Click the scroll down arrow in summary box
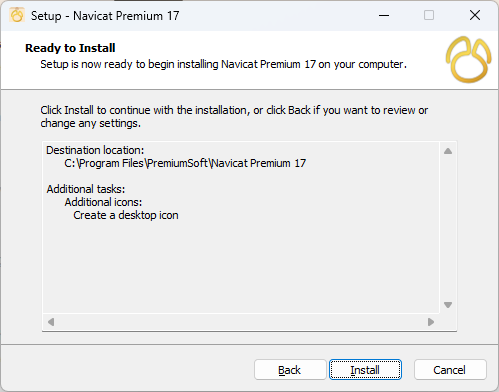Image resolution: width=499 pixels, height=392 pixels. click(448, 305)
